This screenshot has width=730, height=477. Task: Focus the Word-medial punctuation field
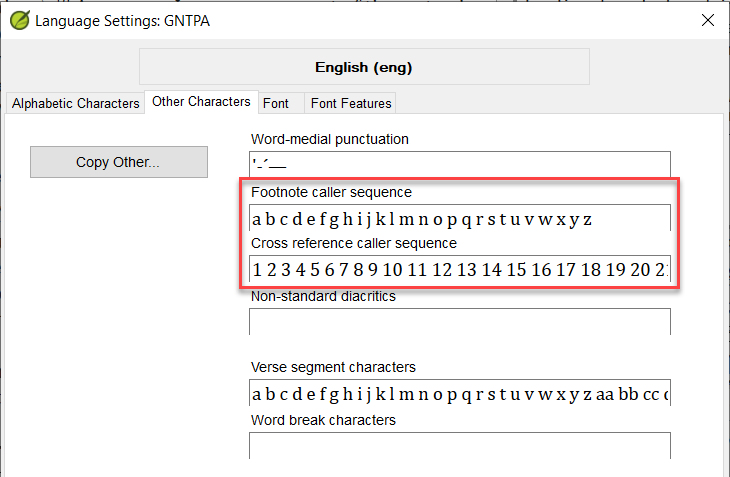pyautogui.click(x=460, y=164)
